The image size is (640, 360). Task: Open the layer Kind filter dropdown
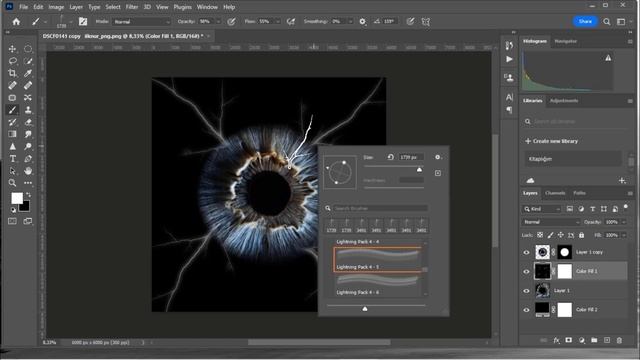click(x=542, y=209)
